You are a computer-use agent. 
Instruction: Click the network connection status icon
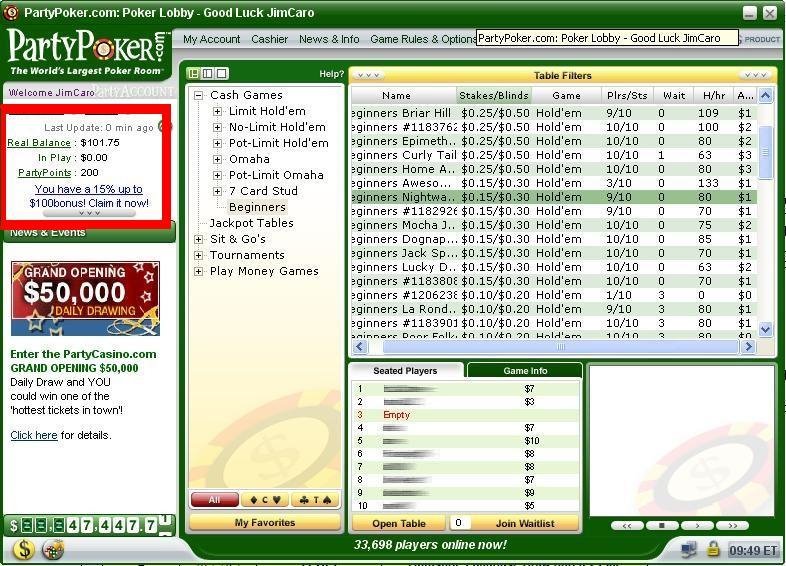pyautogui.click(x=688, y=550)
